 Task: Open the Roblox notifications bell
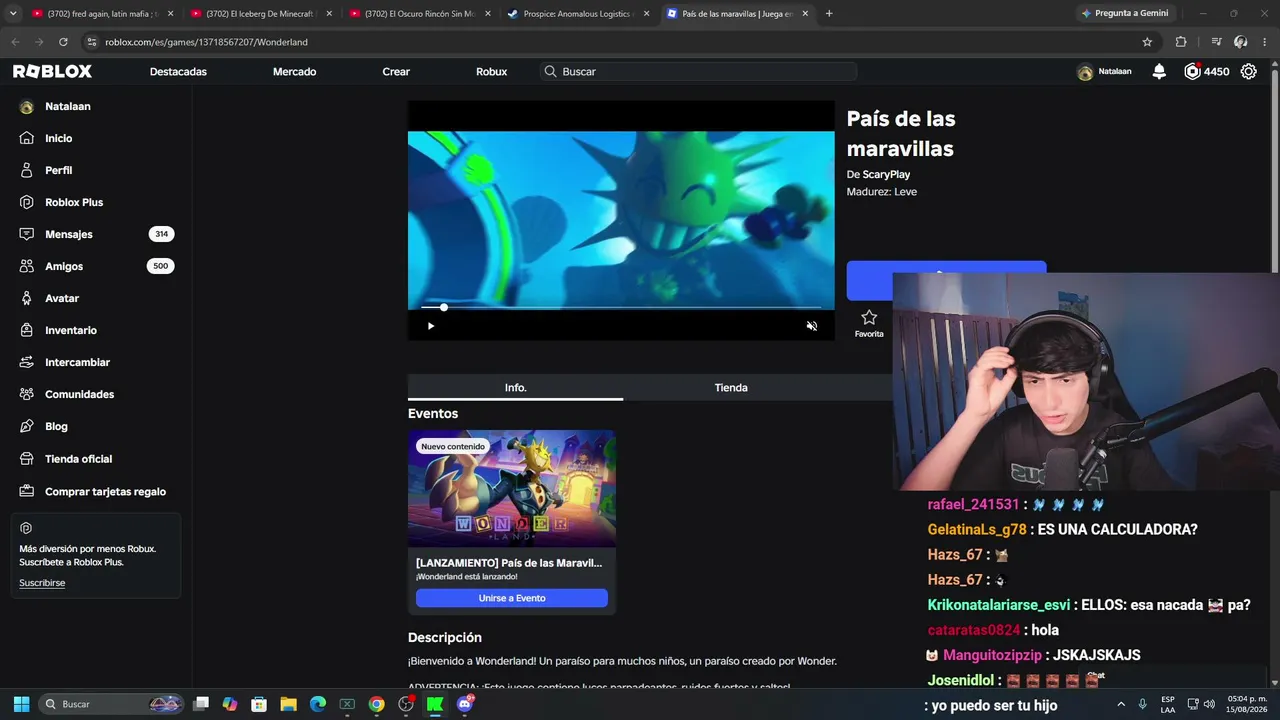pos(1159,72)
